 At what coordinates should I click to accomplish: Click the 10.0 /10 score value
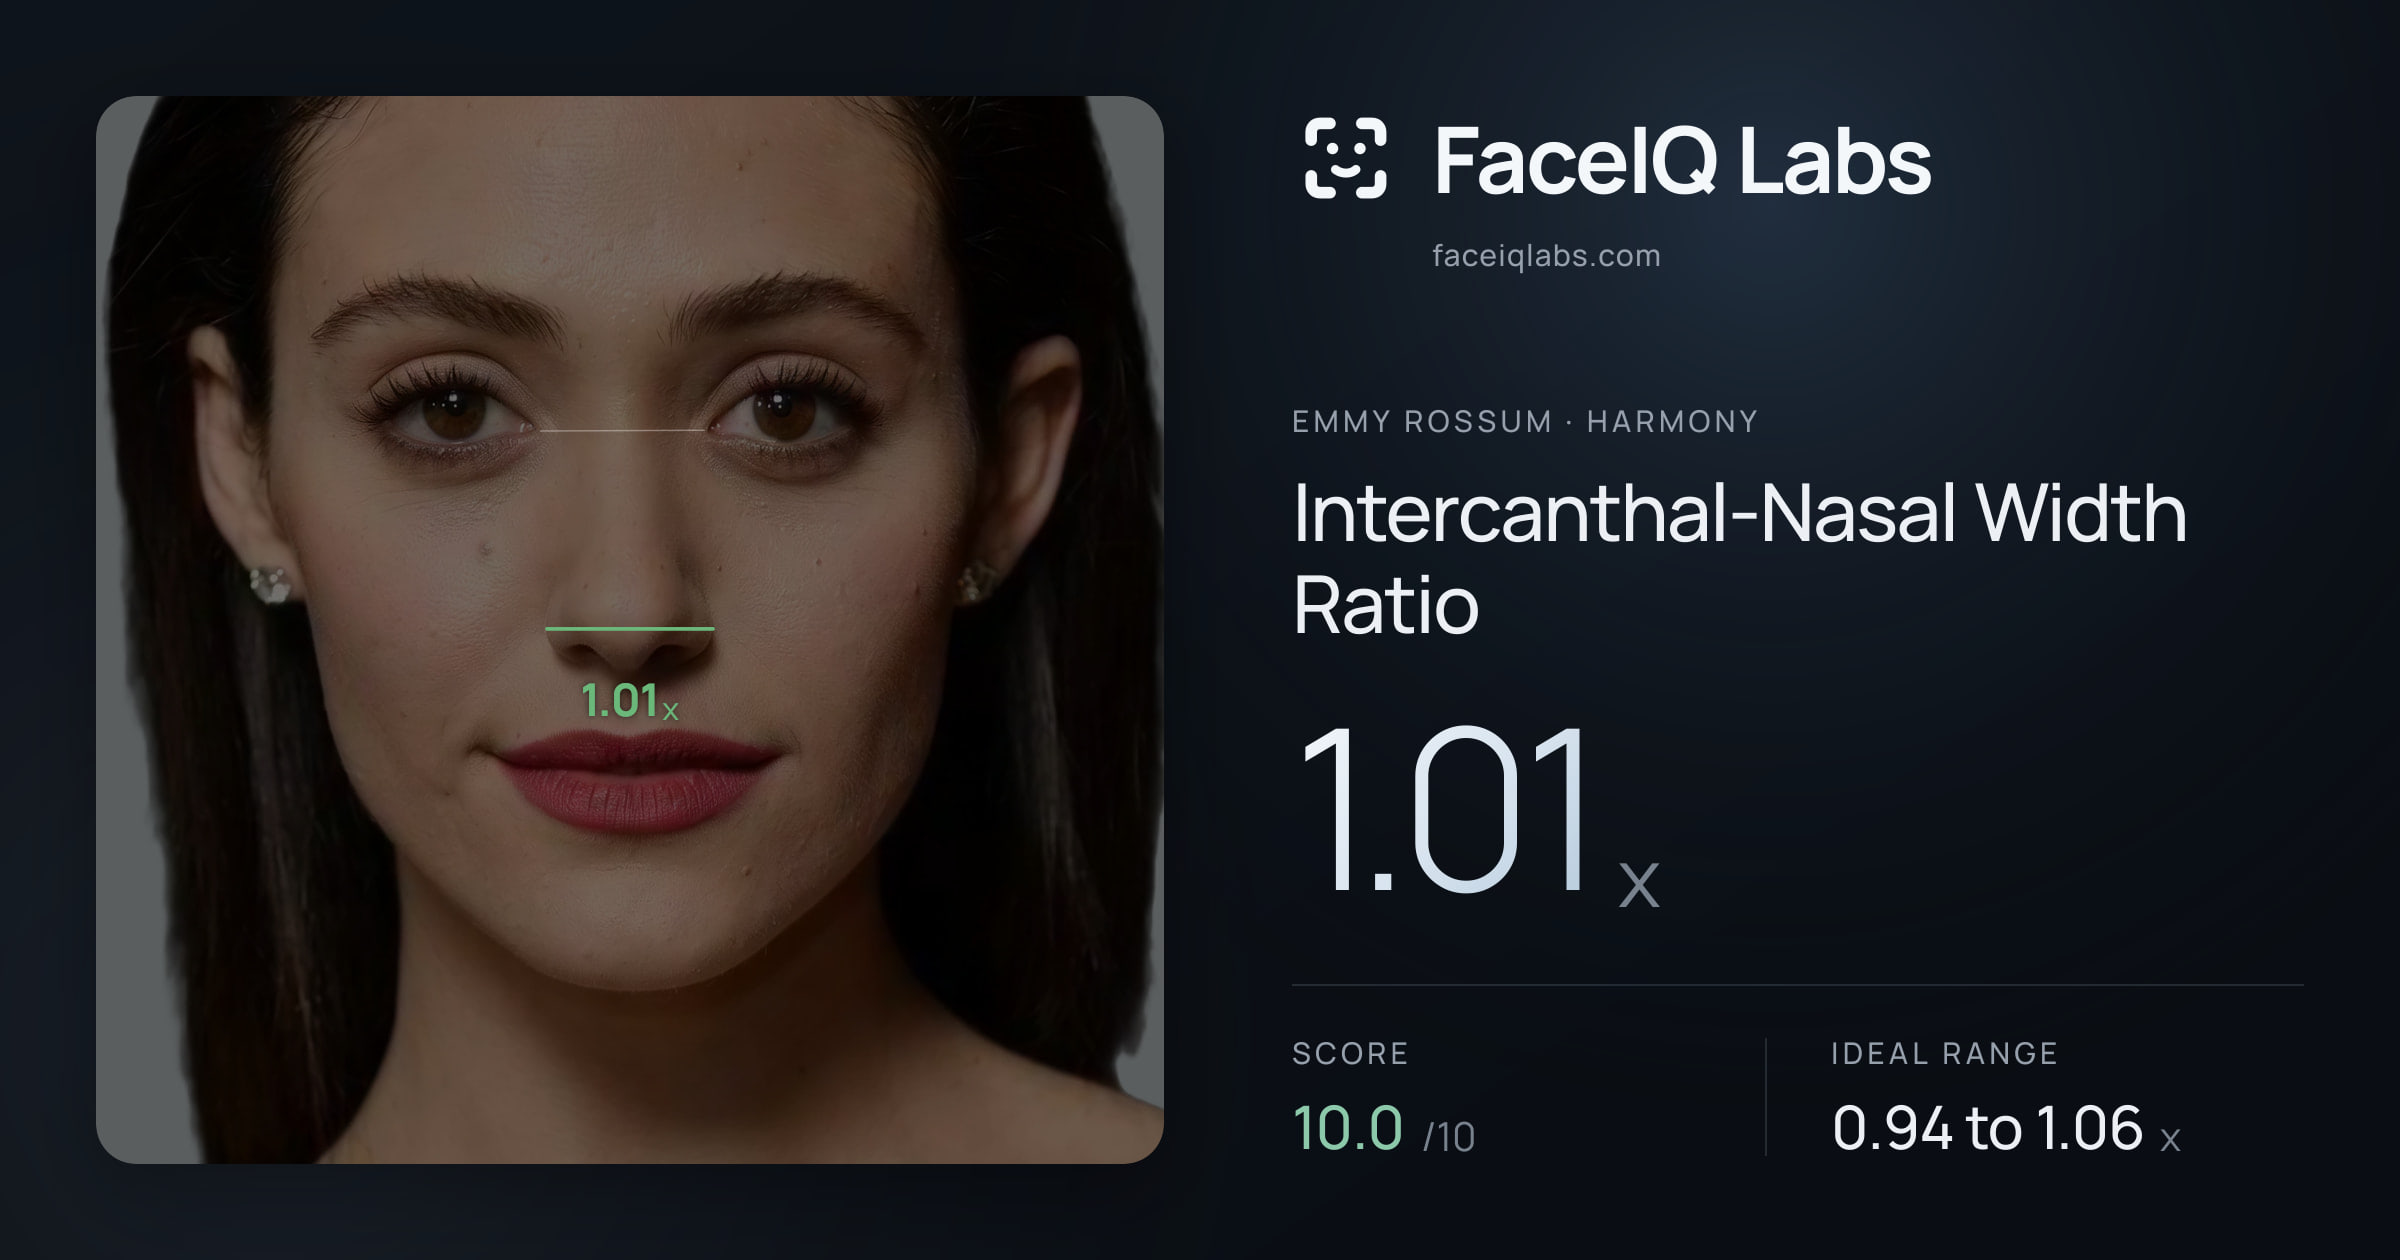click(1384, 1129)
